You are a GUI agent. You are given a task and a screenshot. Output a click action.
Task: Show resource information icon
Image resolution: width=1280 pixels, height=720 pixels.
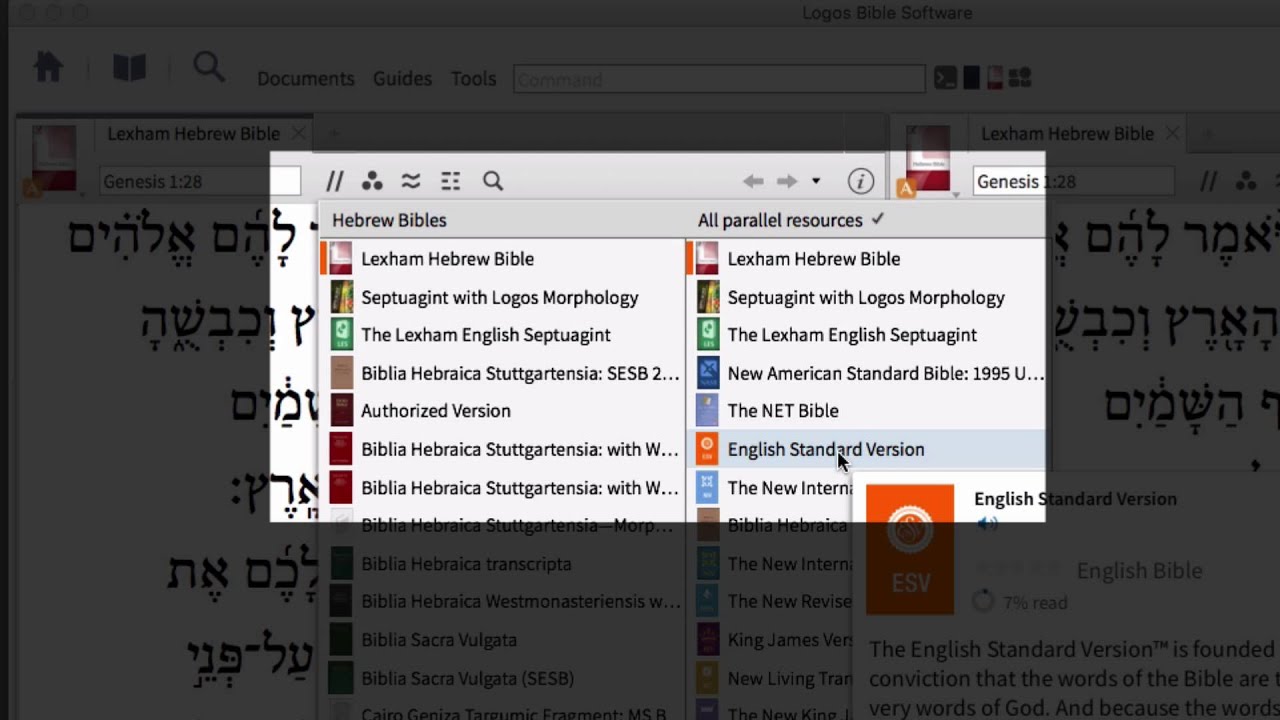861,181
